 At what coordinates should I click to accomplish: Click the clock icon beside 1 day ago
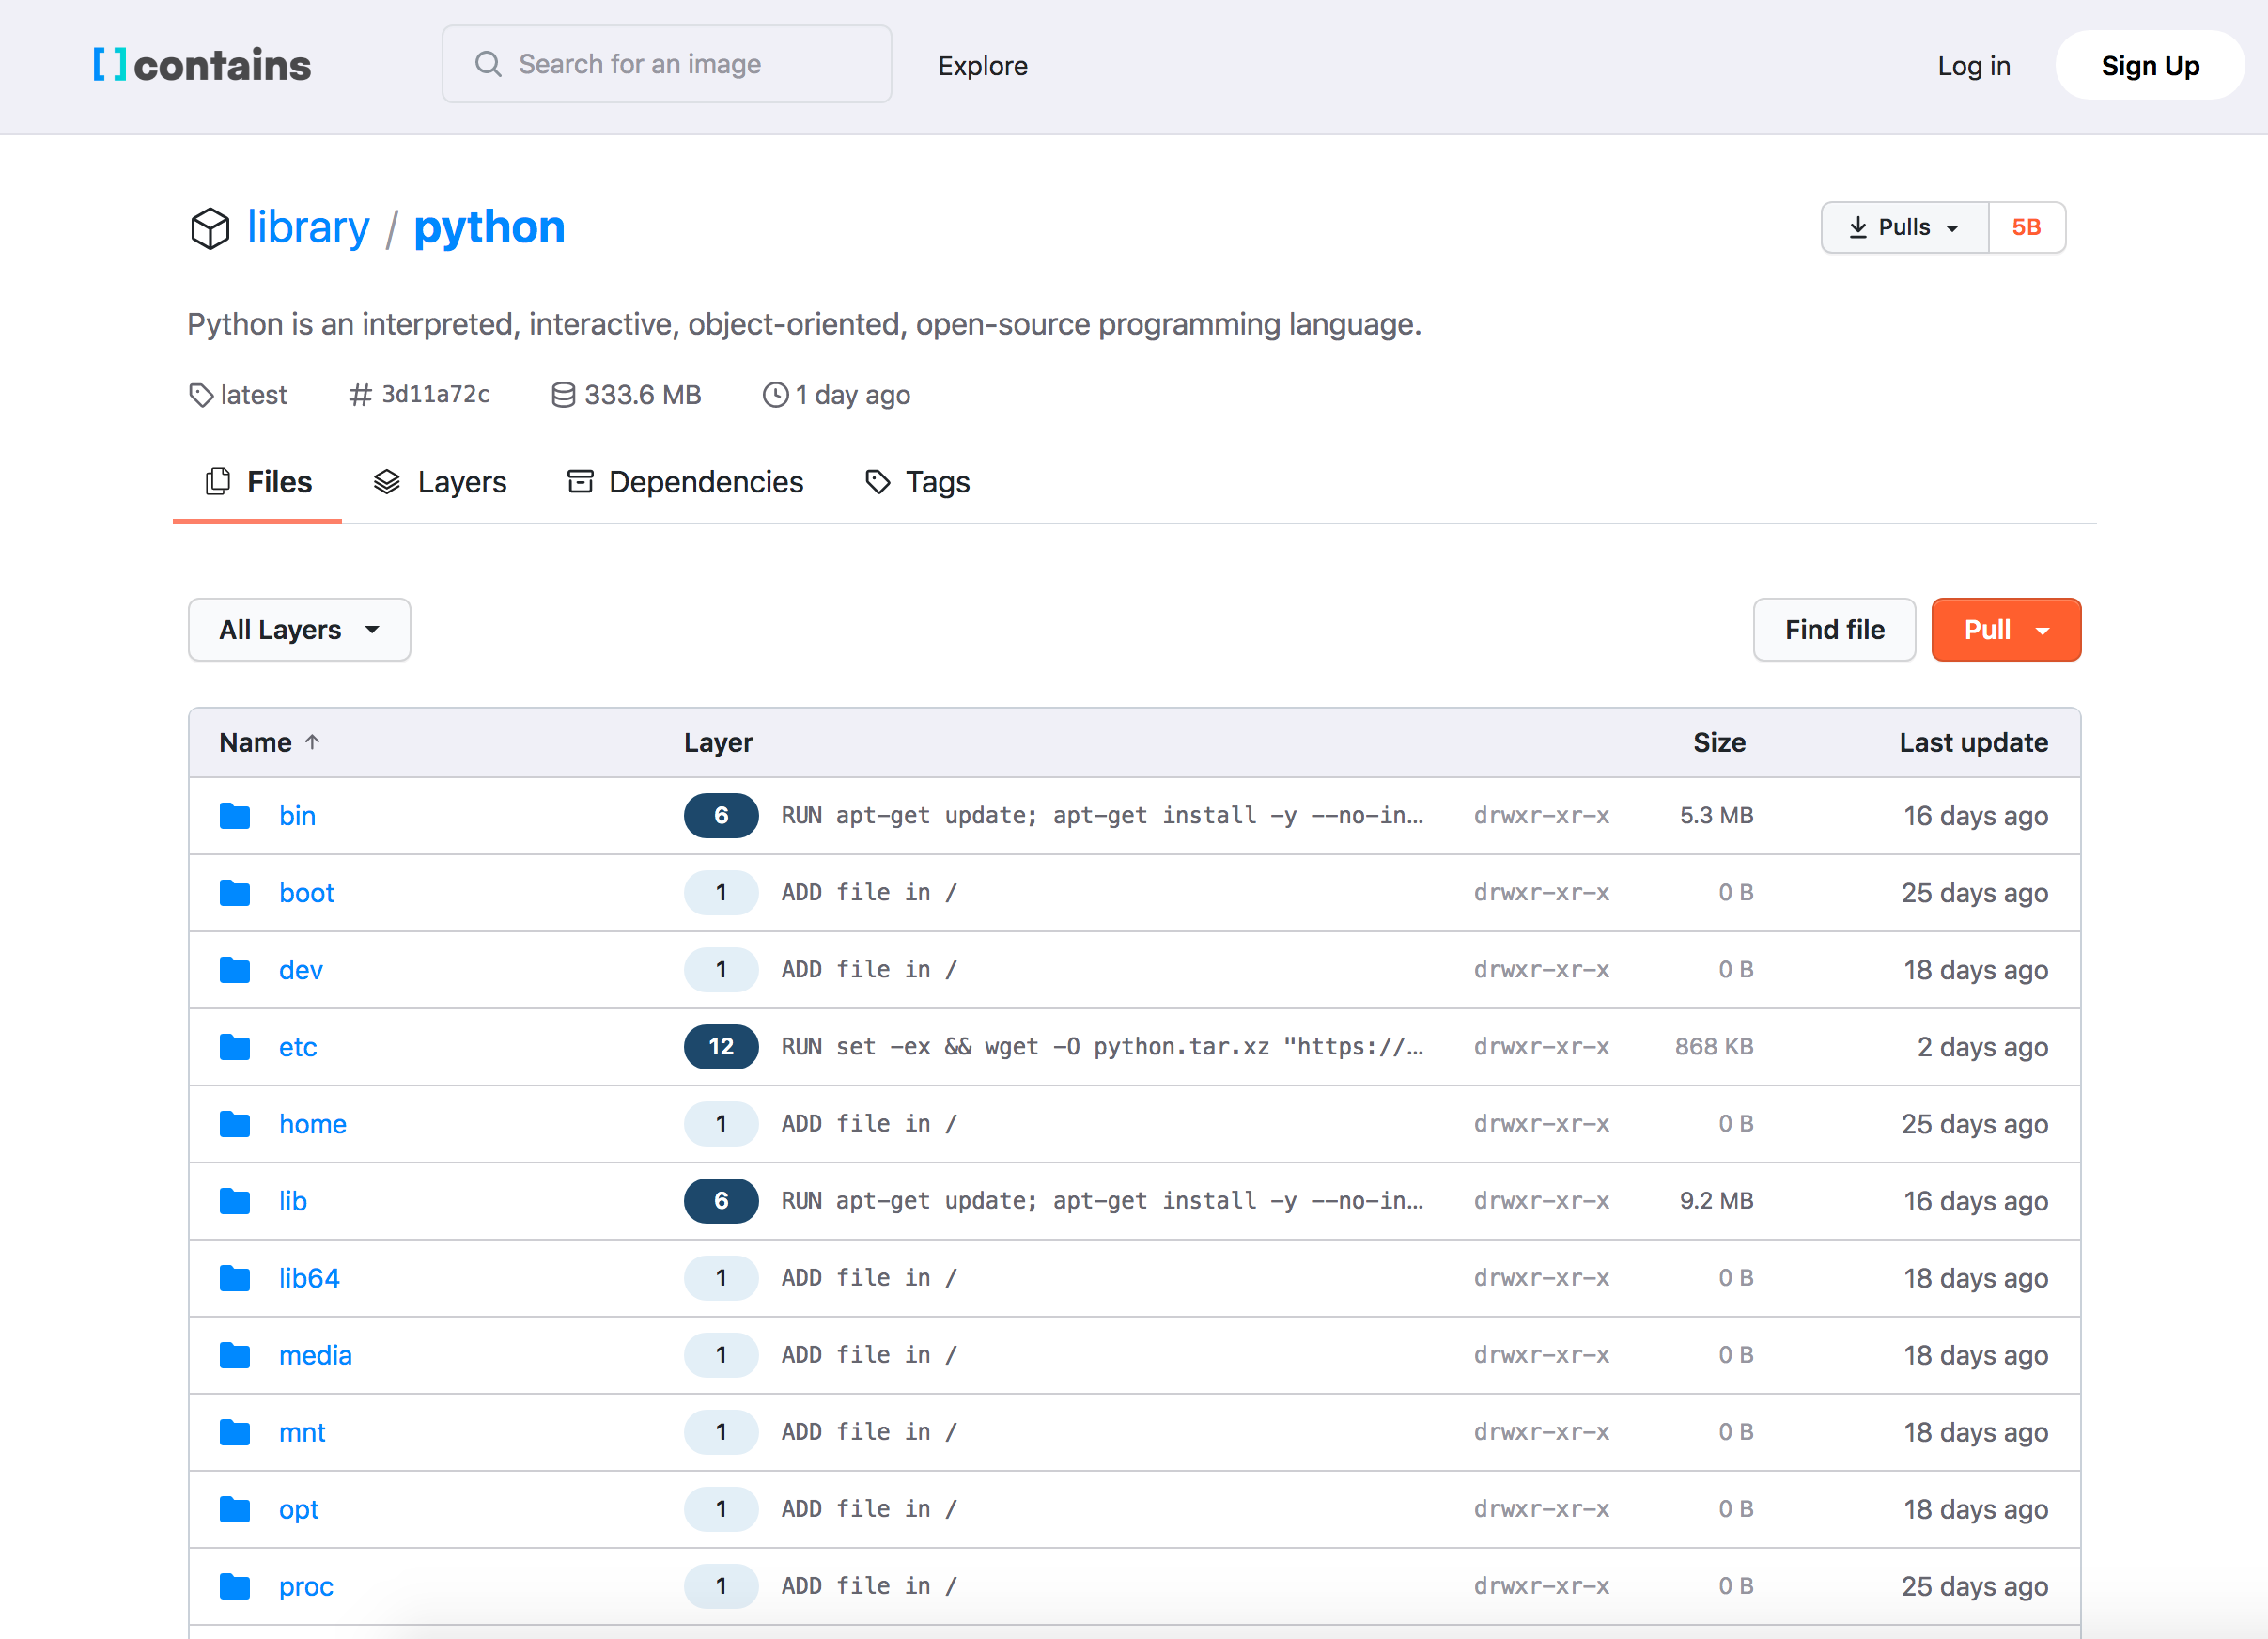pyautogui.click(x=775, y=395)
